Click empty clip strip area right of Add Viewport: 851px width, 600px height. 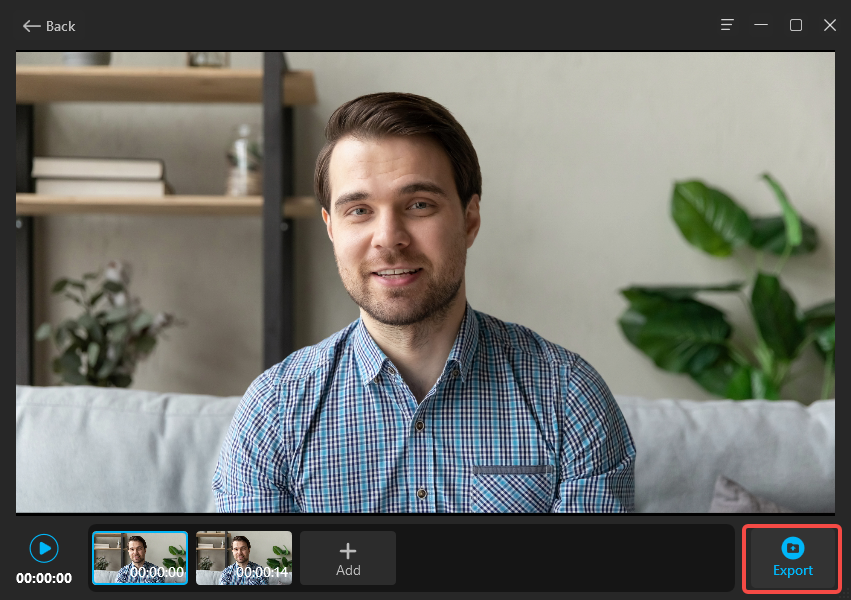click(560, 558)
